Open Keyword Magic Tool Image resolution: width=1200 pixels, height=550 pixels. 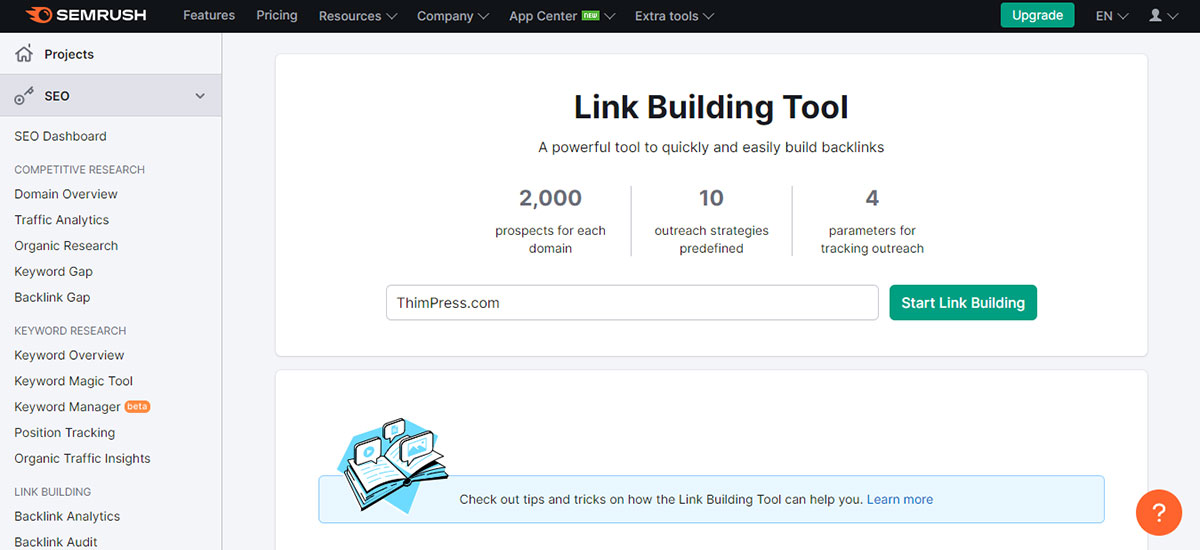pos(73,381)
